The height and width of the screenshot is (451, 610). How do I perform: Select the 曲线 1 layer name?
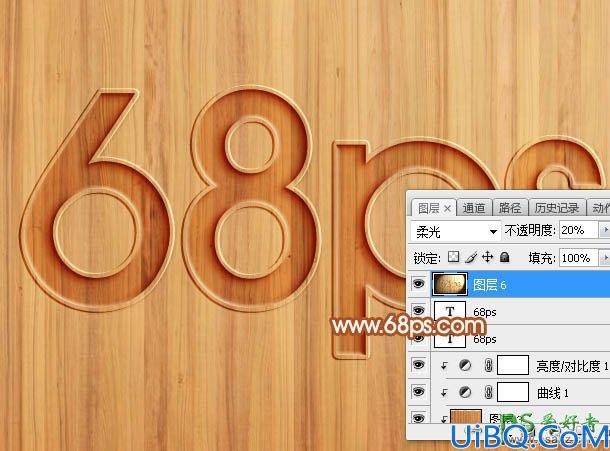pyautogui.click(x=553, y=393)
